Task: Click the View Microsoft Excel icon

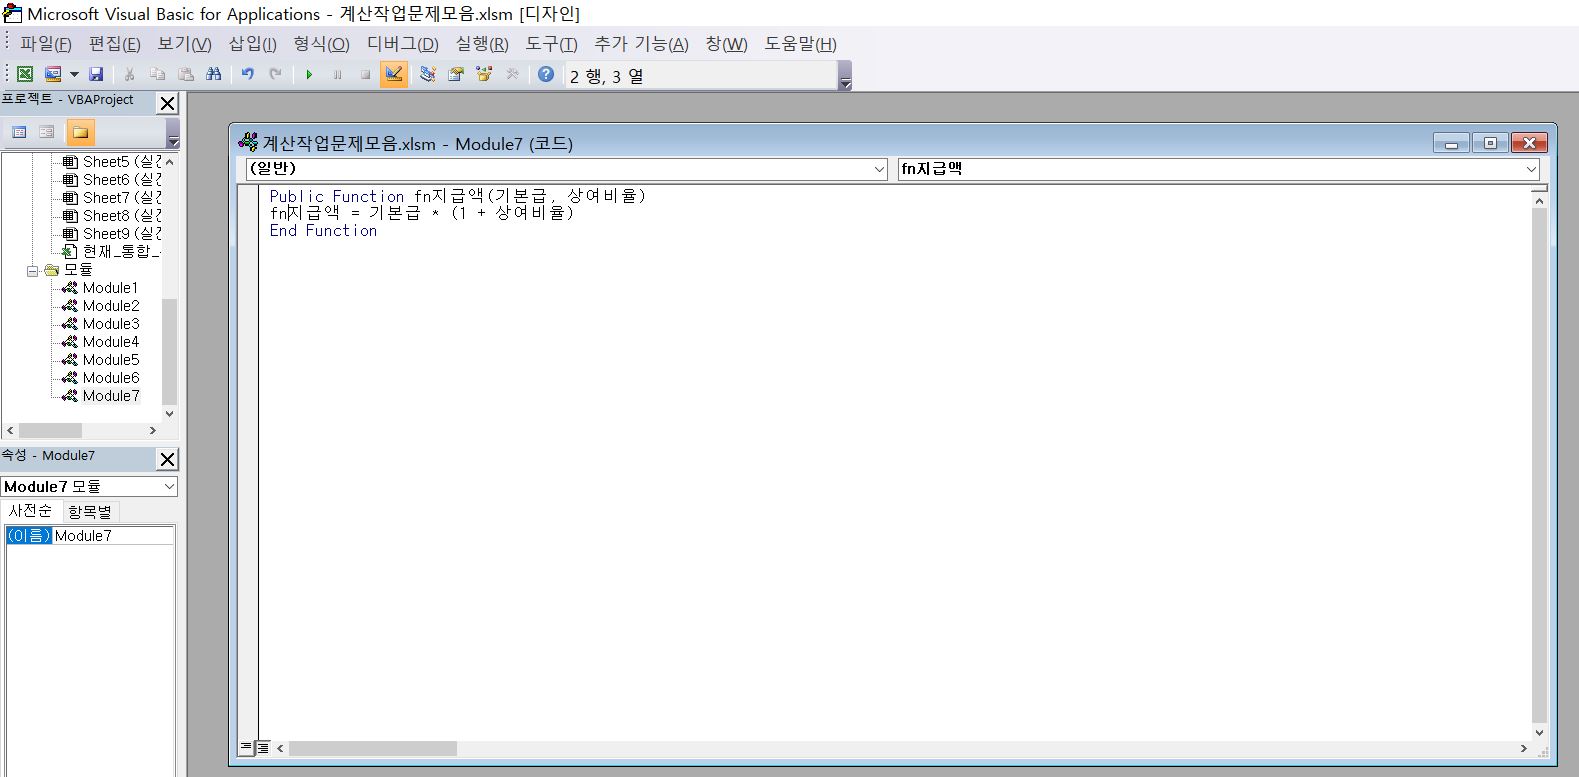Action: pyautogui.click(x=25, y=75)
